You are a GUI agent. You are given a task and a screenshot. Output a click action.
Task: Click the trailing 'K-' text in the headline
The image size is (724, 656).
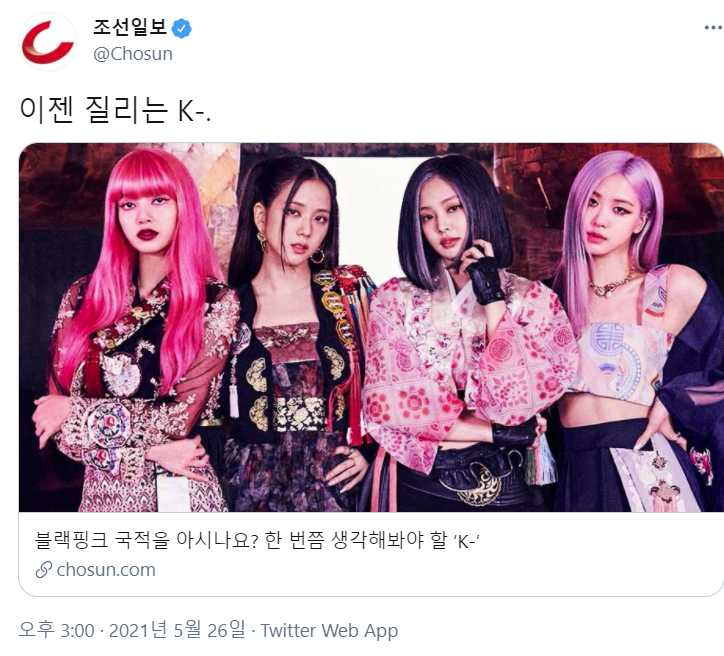(466, 541)
